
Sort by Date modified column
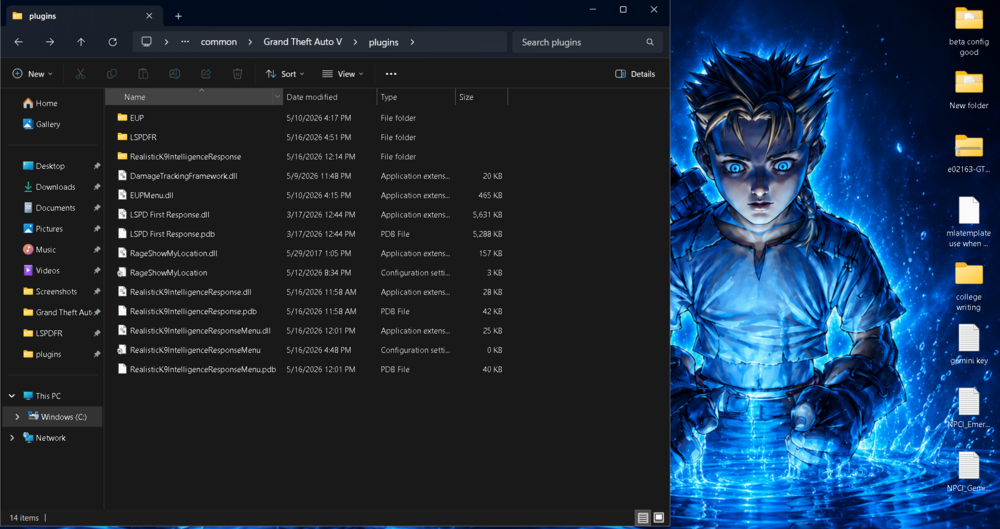tap(330, 97)
